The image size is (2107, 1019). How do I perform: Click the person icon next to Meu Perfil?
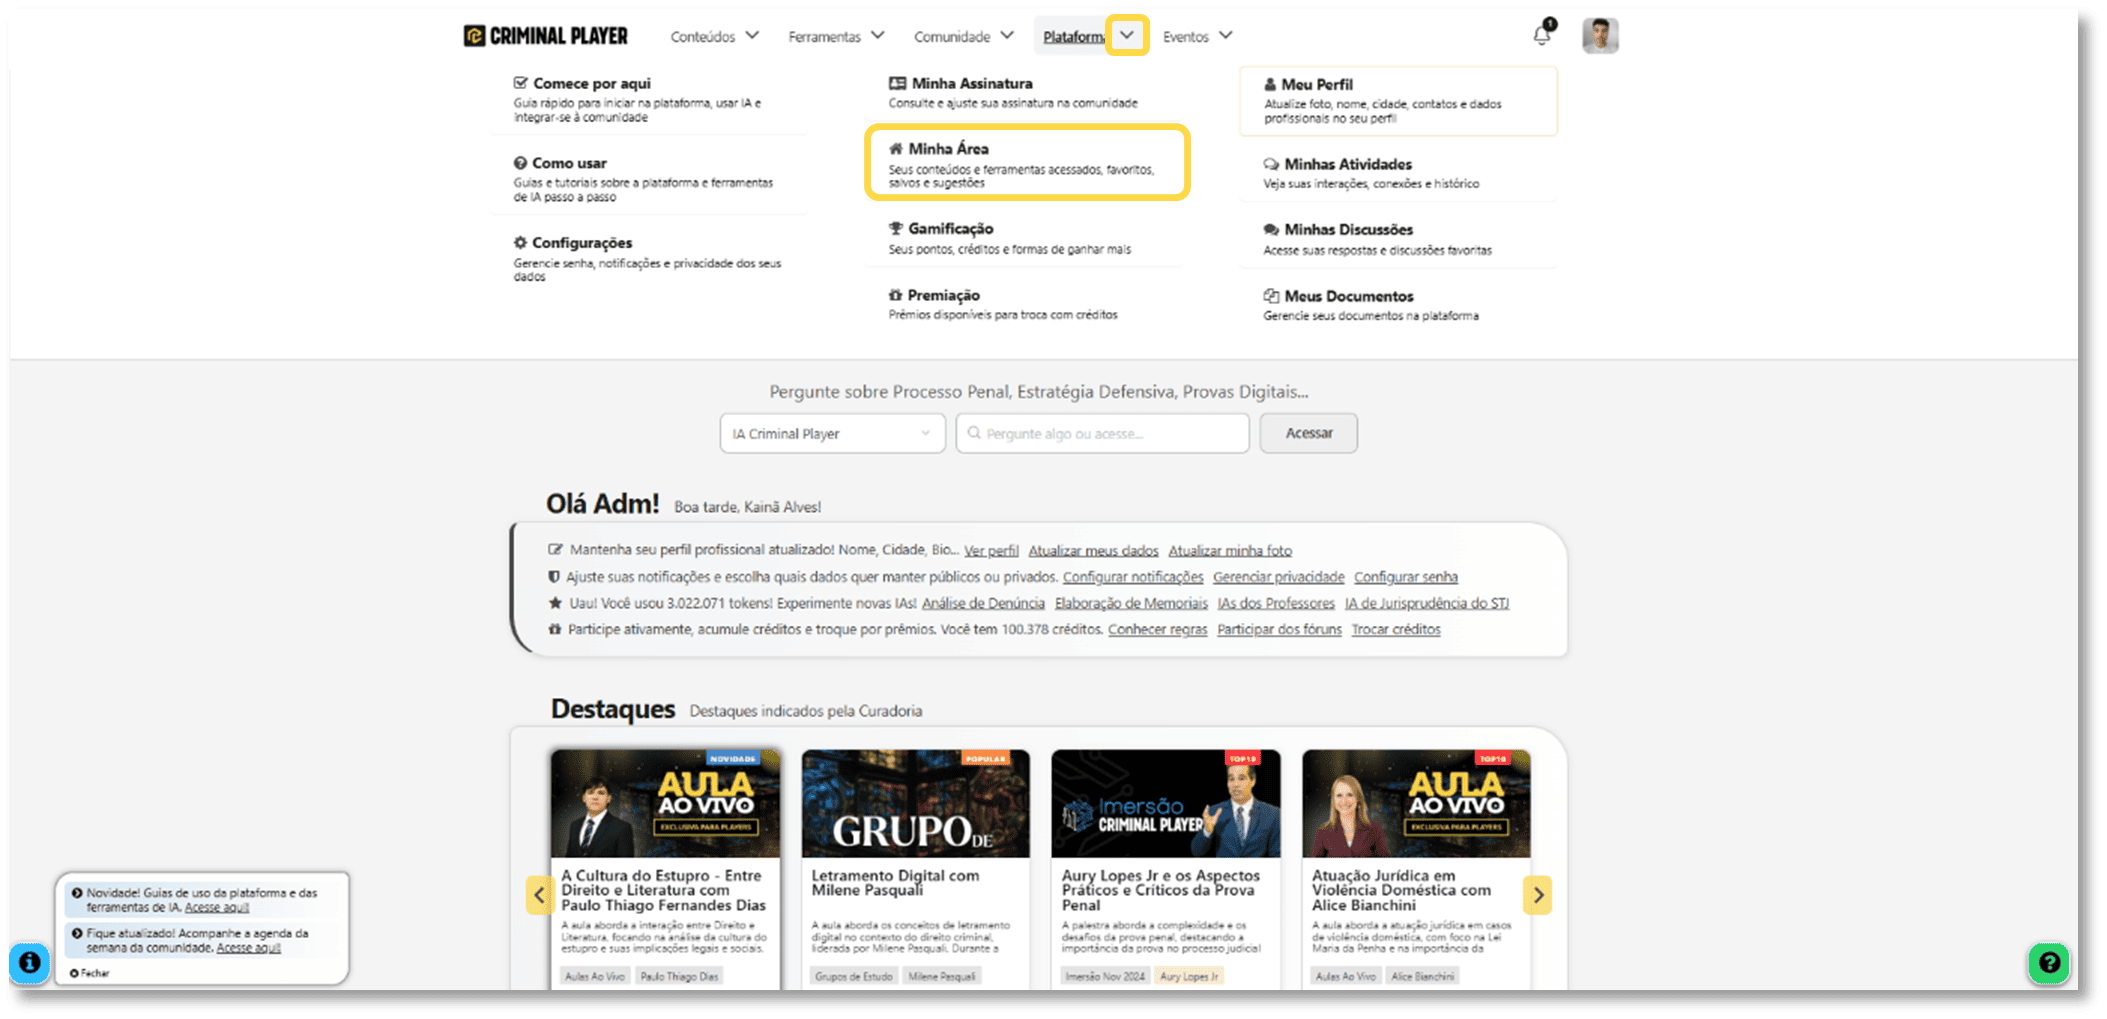click(x=1271, y=84)
